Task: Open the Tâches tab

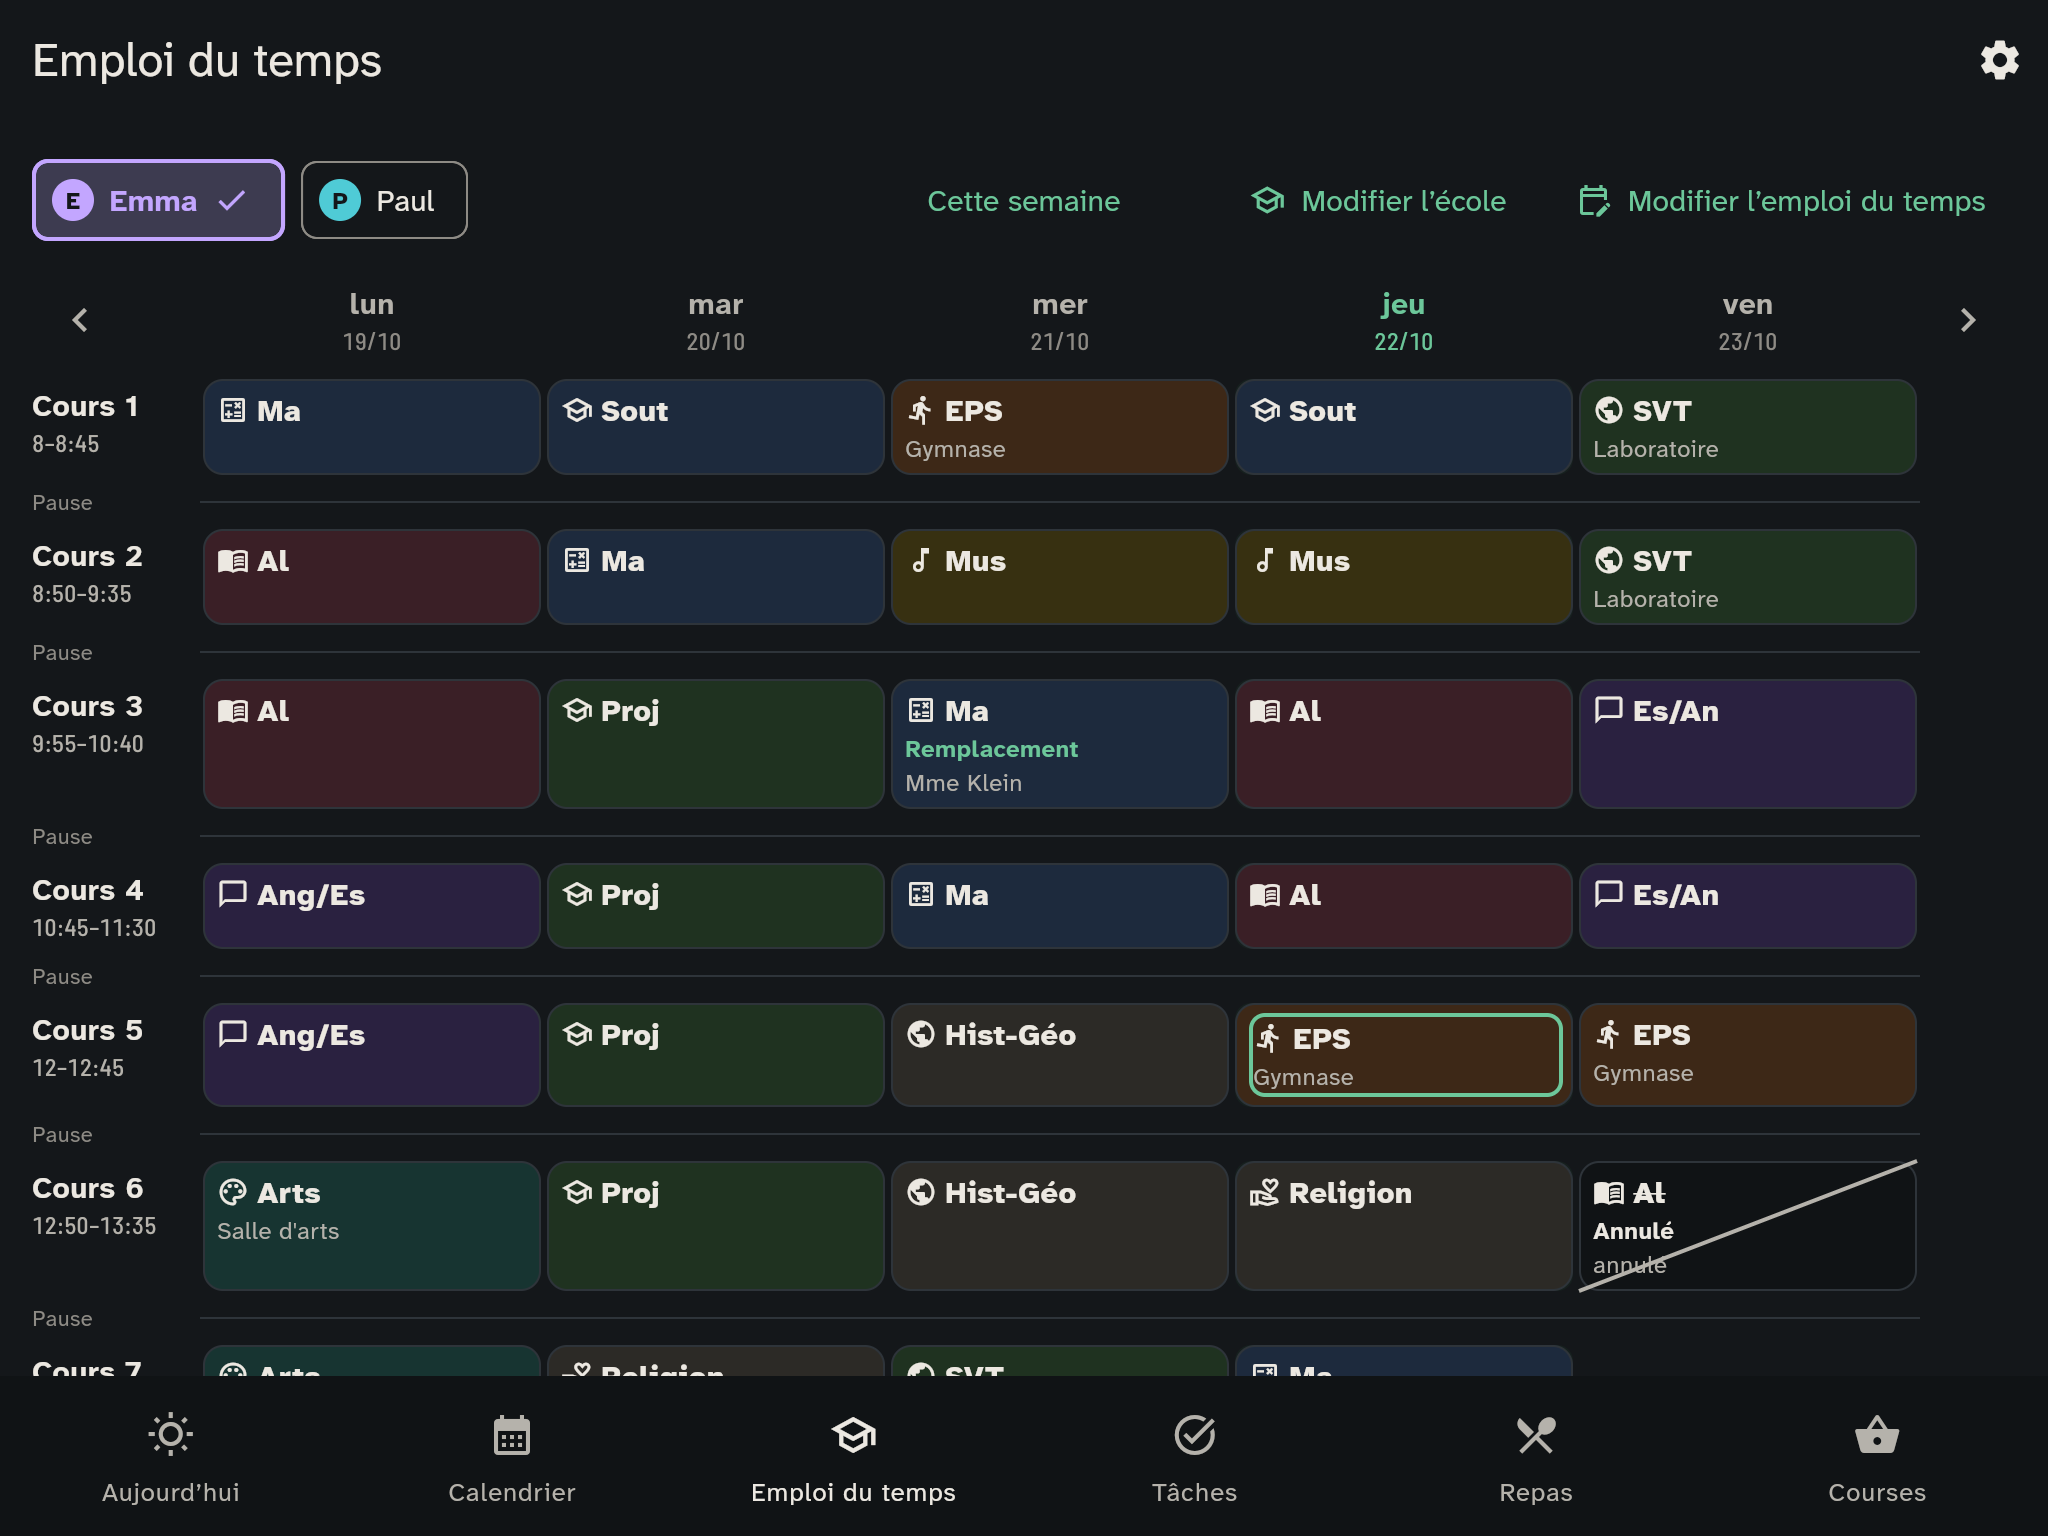Action: tap(1194, 1457)
